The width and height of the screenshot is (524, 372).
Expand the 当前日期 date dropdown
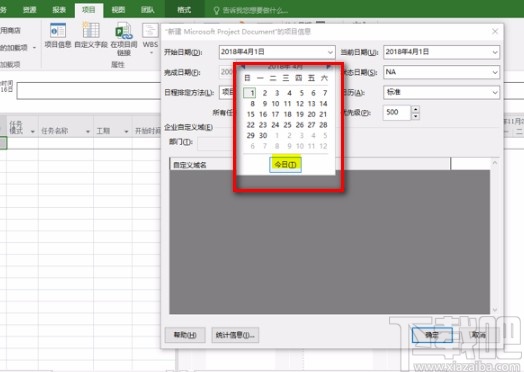495,52
